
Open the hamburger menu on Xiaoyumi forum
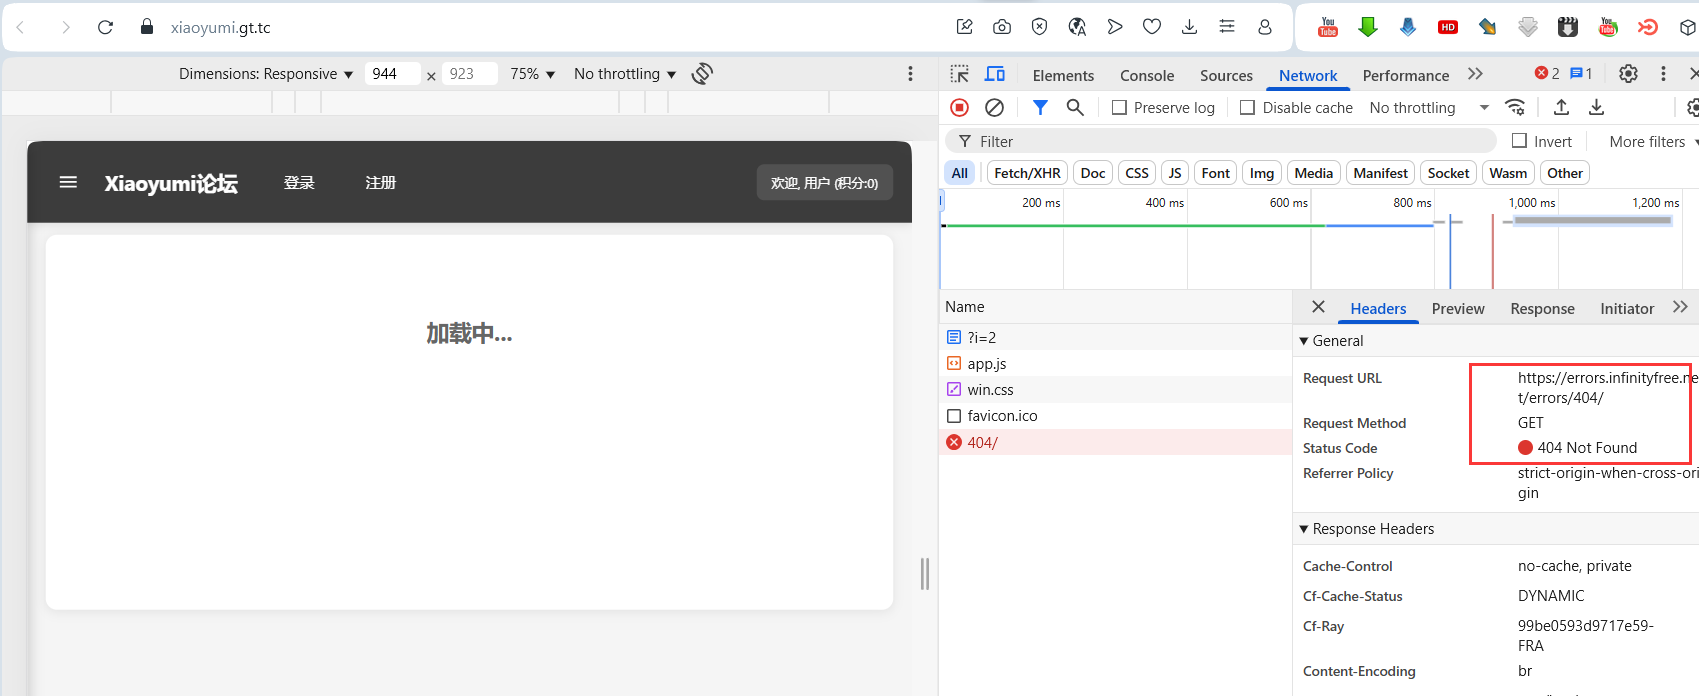coord(68,182)
